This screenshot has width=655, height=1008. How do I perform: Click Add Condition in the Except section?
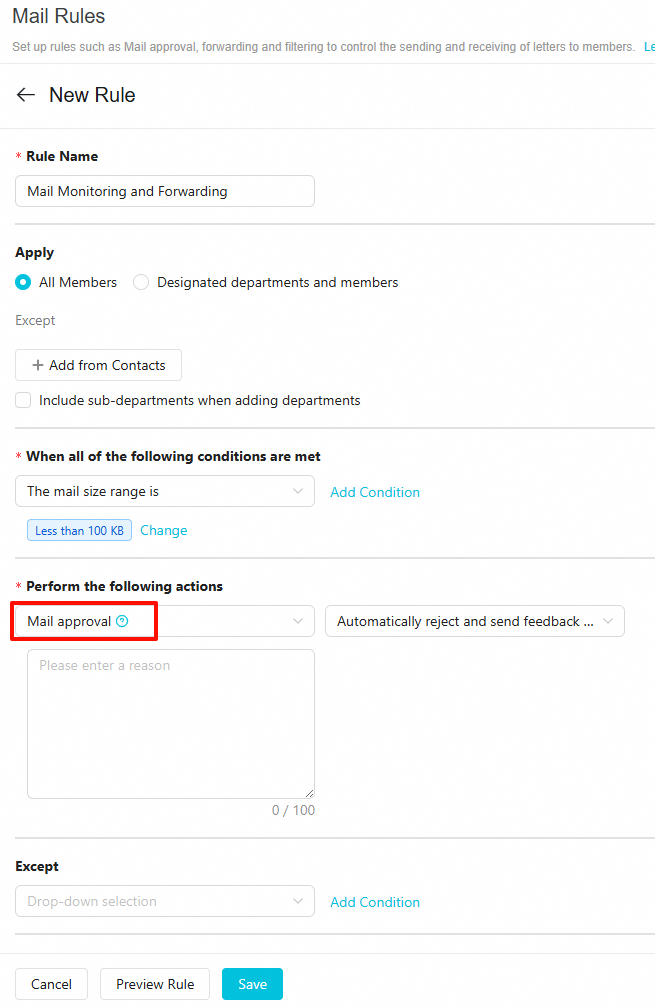375,902
